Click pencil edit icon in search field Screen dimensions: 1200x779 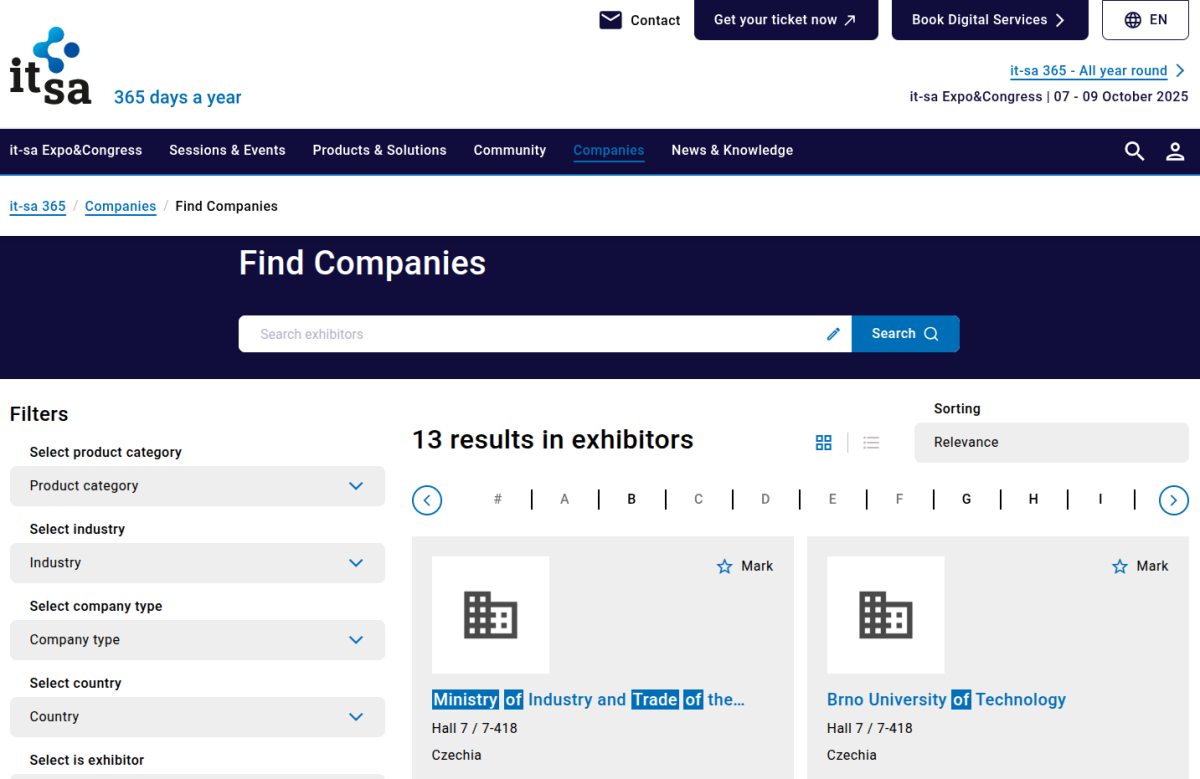click(x=833, y=334)
